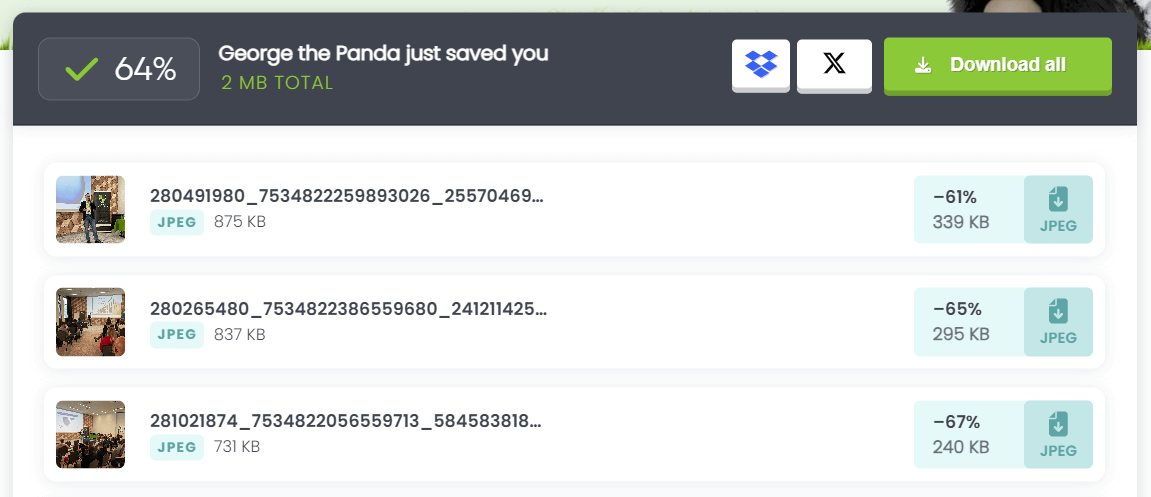This screenshot has height=497, width=1151.
Task: Download the 339 KB compressed JPEG
Action: point(1058,210)
